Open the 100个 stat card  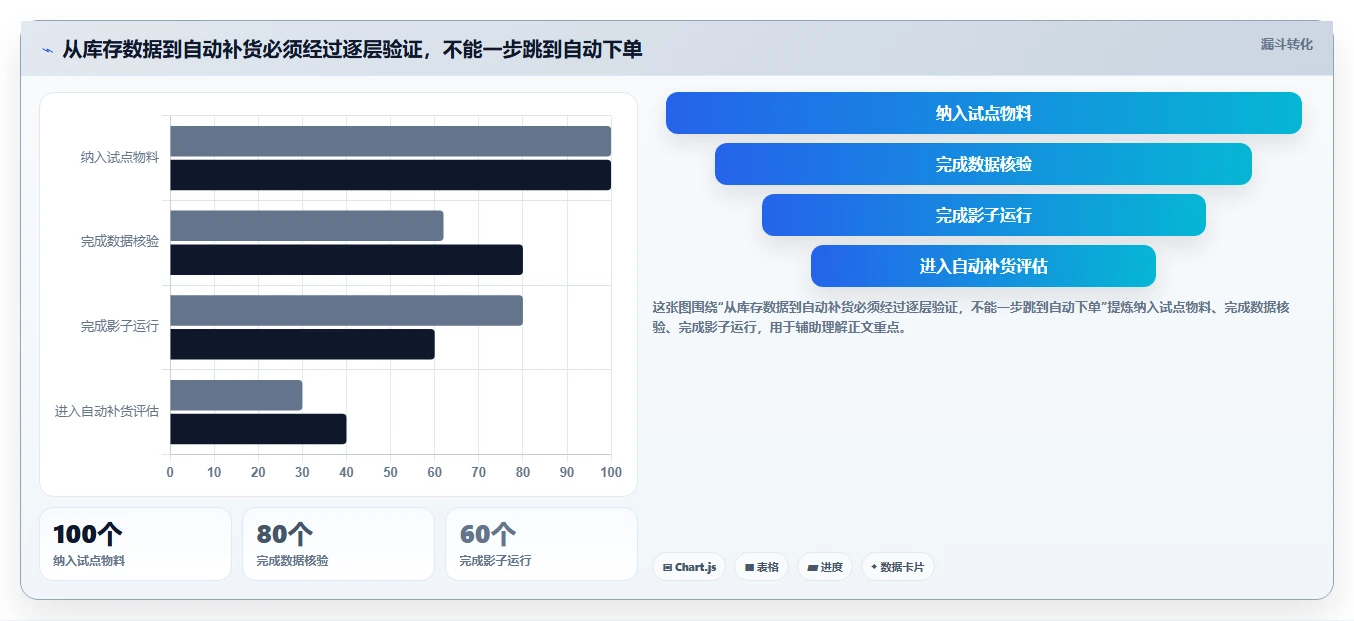[135, 544]
